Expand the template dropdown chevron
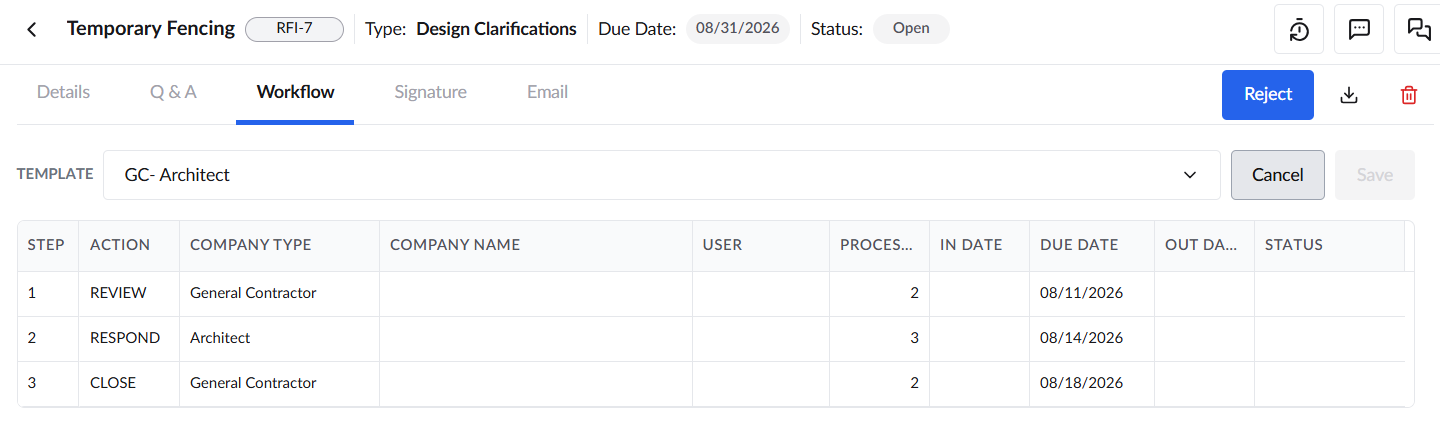This screenshot has width=1440, height=432. [x=1190, y=175]
